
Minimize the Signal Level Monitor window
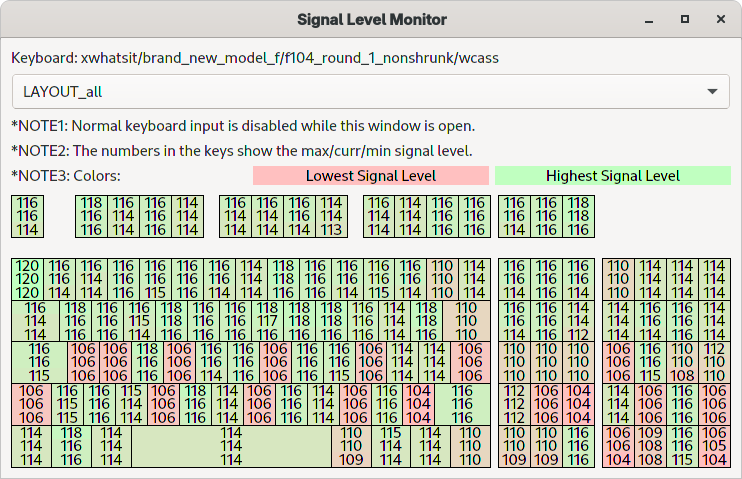[649, 19]
